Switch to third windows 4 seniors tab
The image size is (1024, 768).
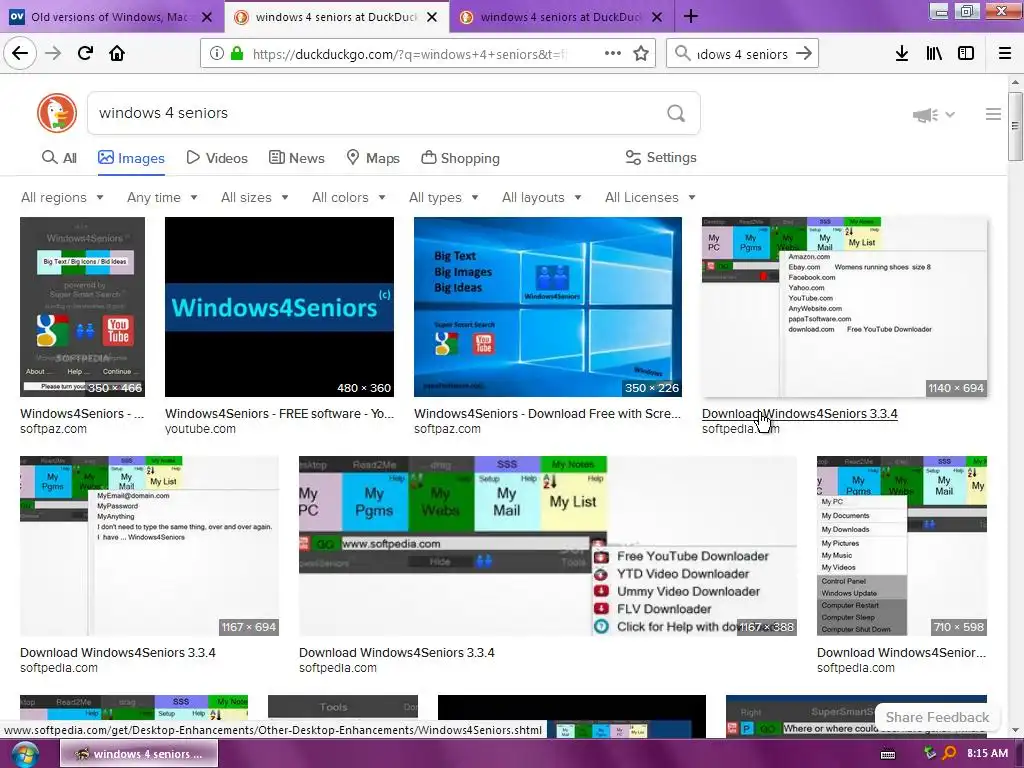560,18
